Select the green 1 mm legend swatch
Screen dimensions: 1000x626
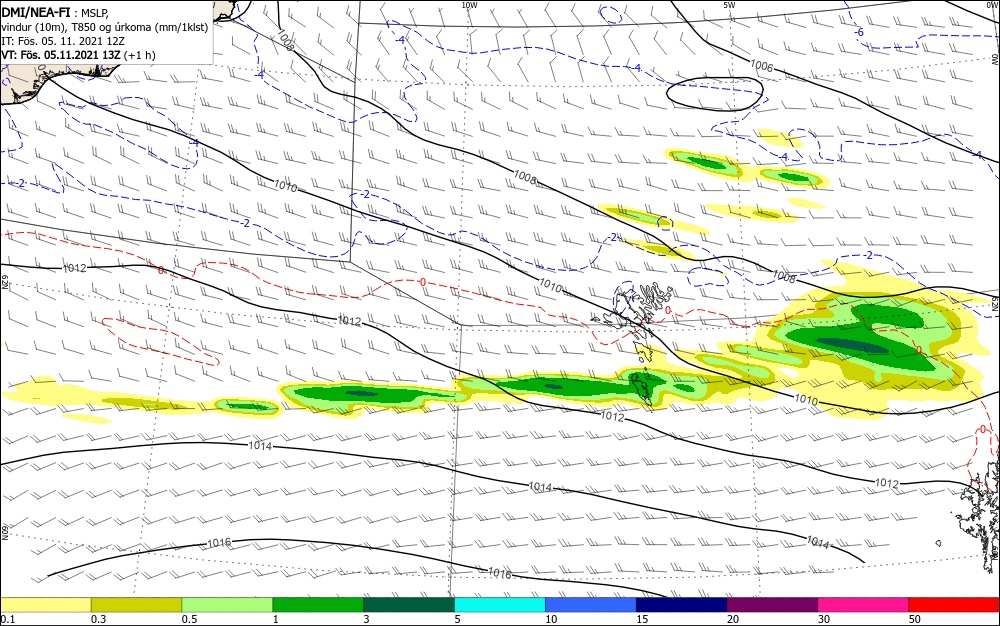coord(318,605)
